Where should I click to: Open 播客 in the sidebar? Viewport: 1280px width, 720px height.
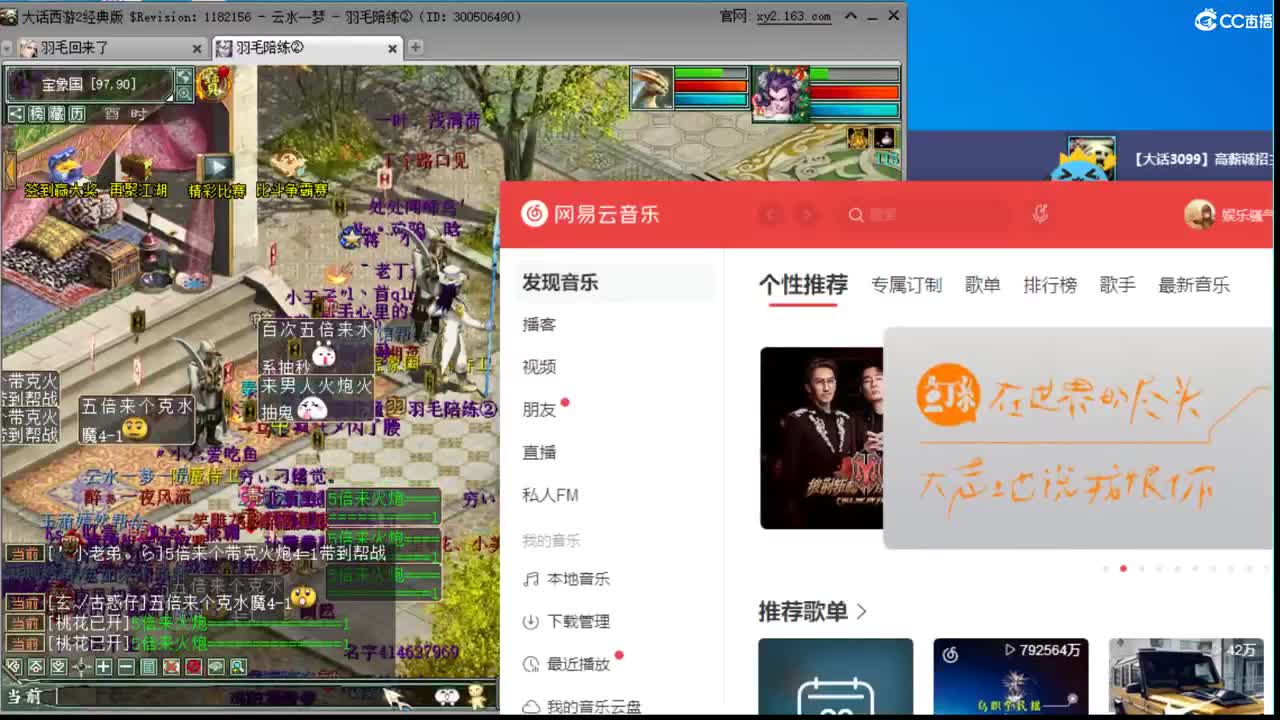pyautogui.click(x=539, y=324)
